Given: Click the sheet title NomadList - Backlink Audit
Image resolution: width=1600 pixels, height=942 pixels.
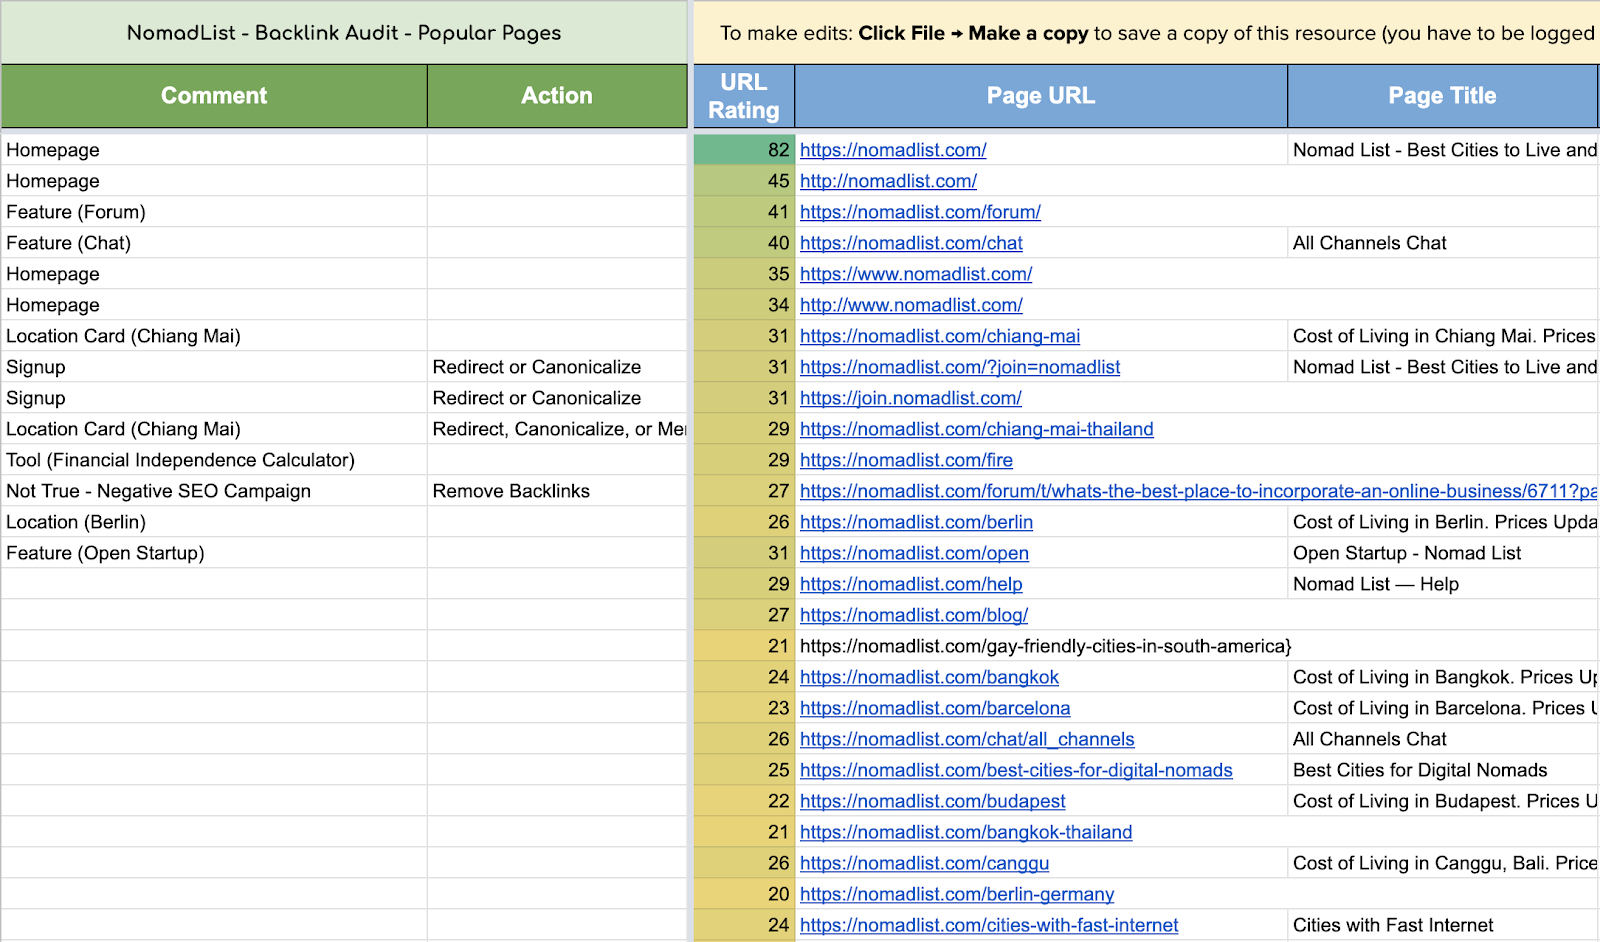Looking at the screenshot, I should 344,33.
